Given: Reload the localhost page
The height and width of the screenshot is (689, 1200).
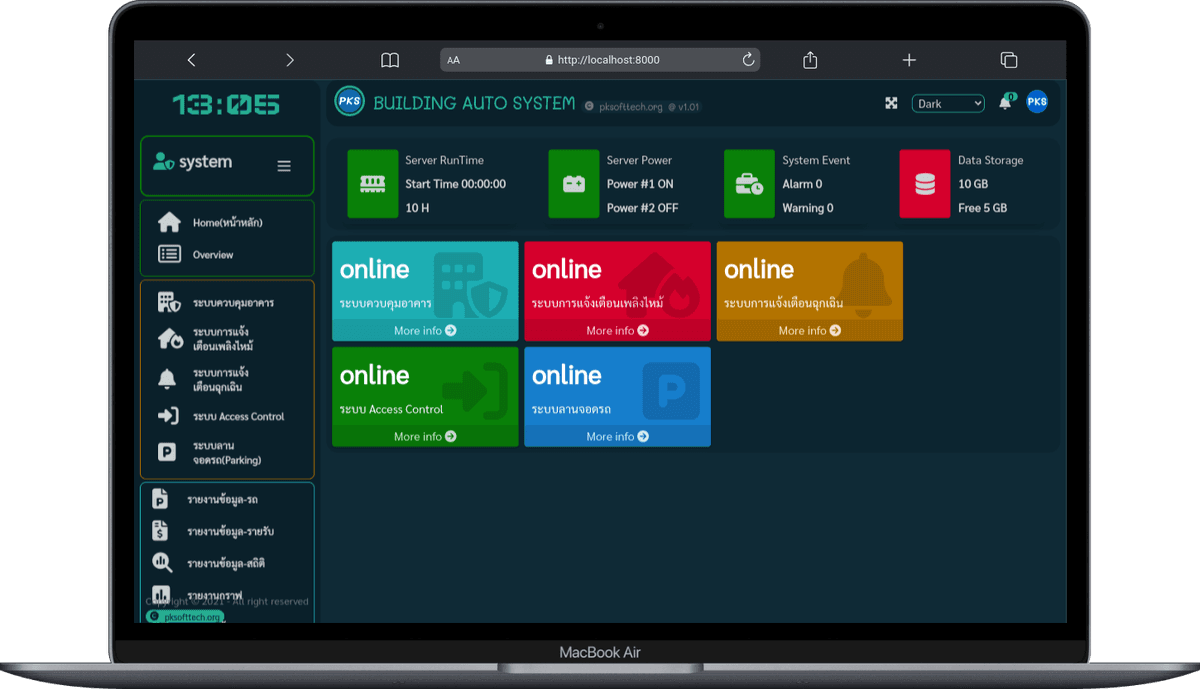Looking at the screenshot, I should pyautogui.click(x=748, y=60).
